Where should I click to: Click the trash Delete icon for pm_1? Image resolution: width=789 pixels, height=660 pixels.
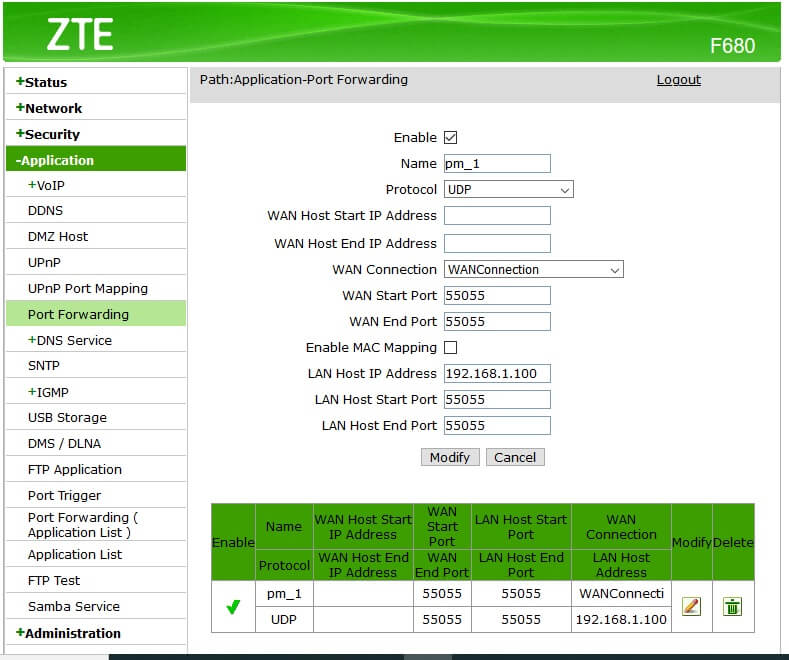pos(732,606)
